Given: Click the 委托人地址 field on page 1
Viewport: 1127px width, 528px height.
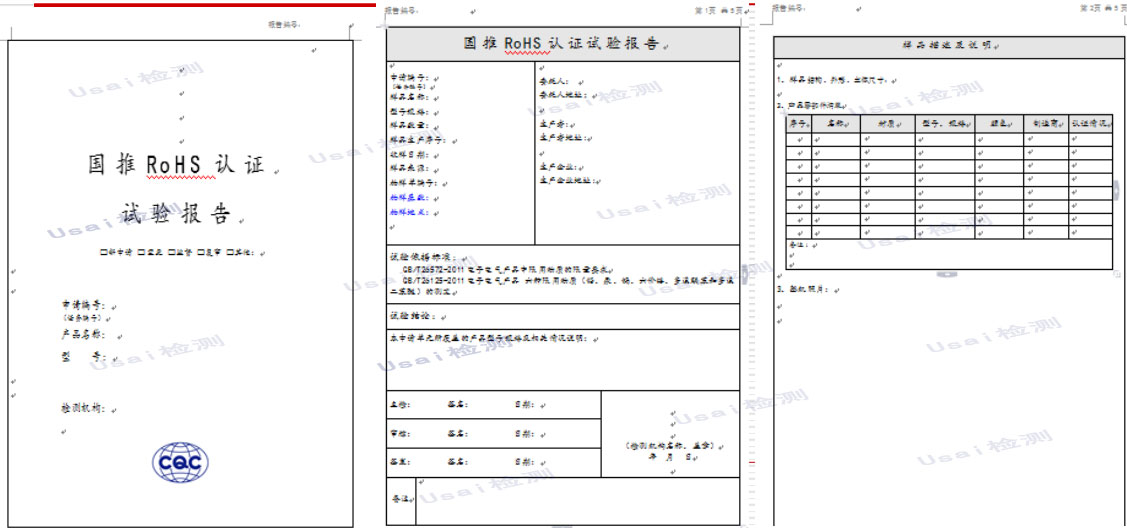Looking at the screenshot, I should tap(564, 95).
